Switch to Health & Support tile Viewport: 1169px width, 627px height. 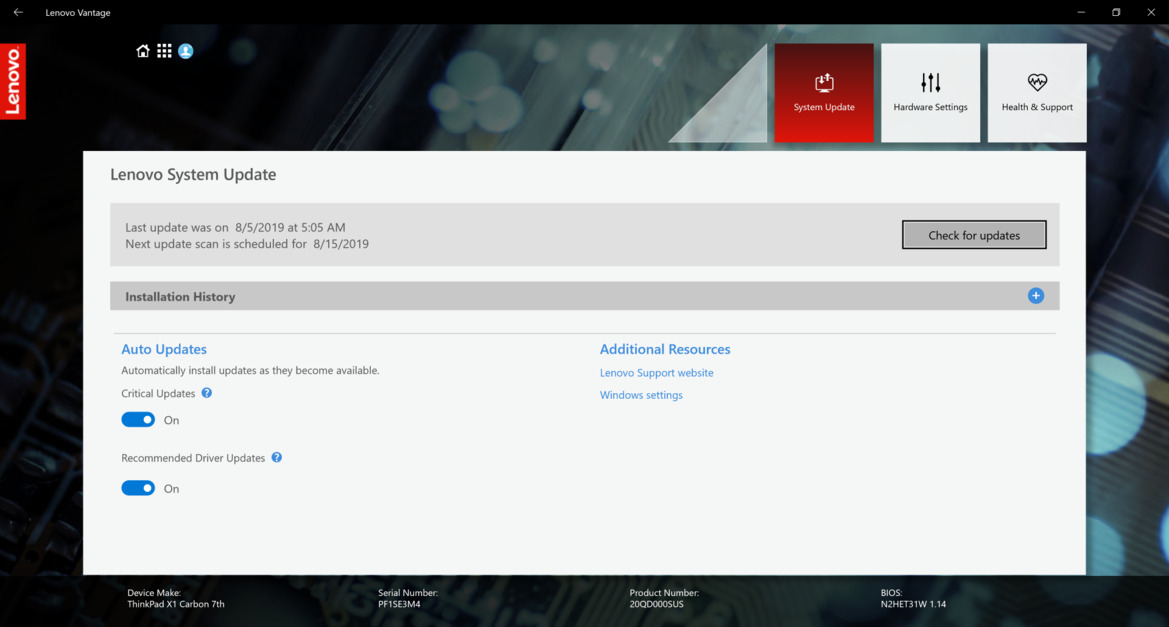pyautogui.click(x=1037, y=92)
